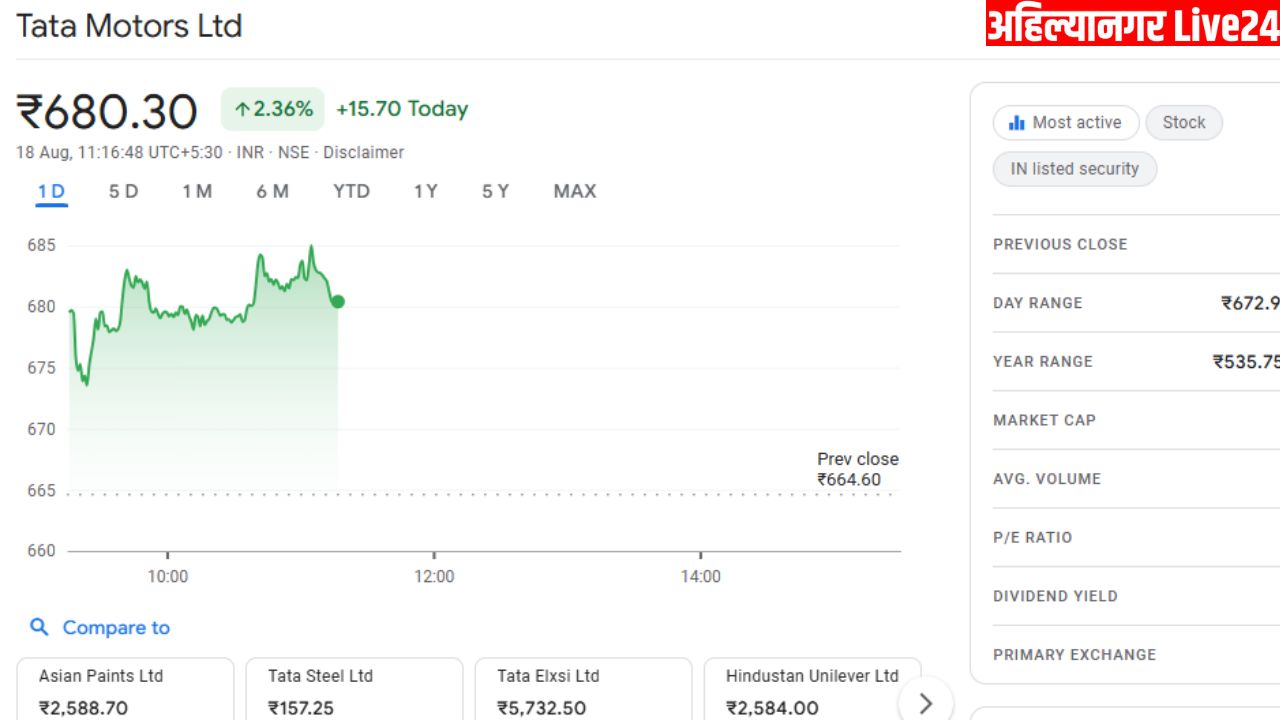Viewport: 1280px width, 720px height.
Task: Select the 1D time range tab
Action: click(52, 191)
